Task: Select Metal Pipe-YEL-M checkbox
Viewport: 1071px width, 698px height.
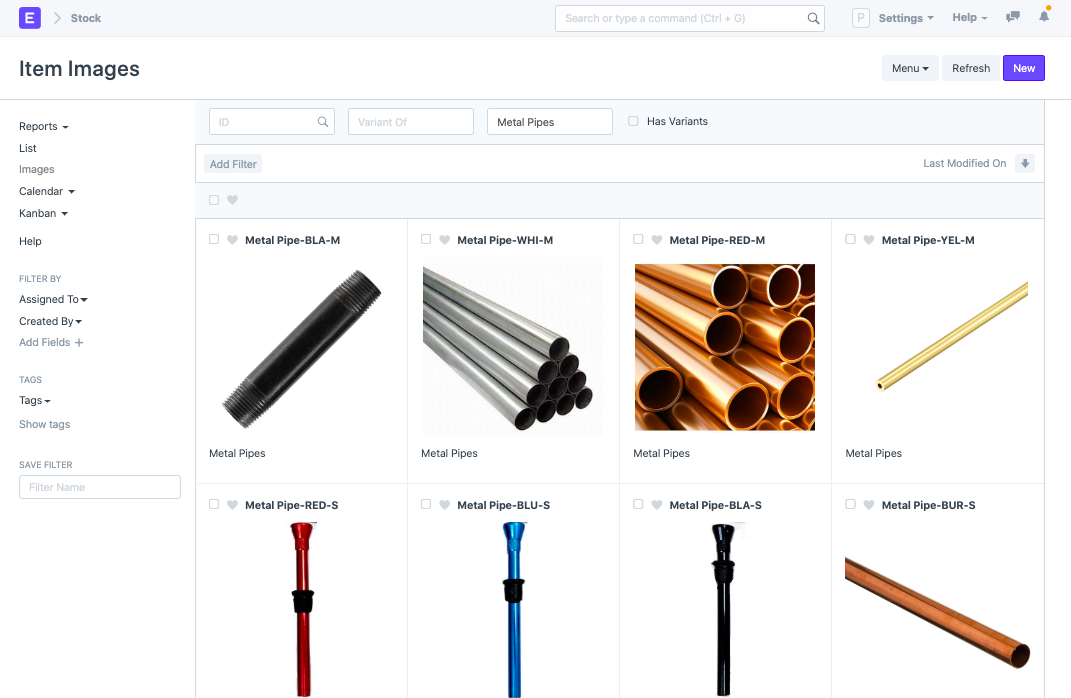Action: tap(850, 239)
